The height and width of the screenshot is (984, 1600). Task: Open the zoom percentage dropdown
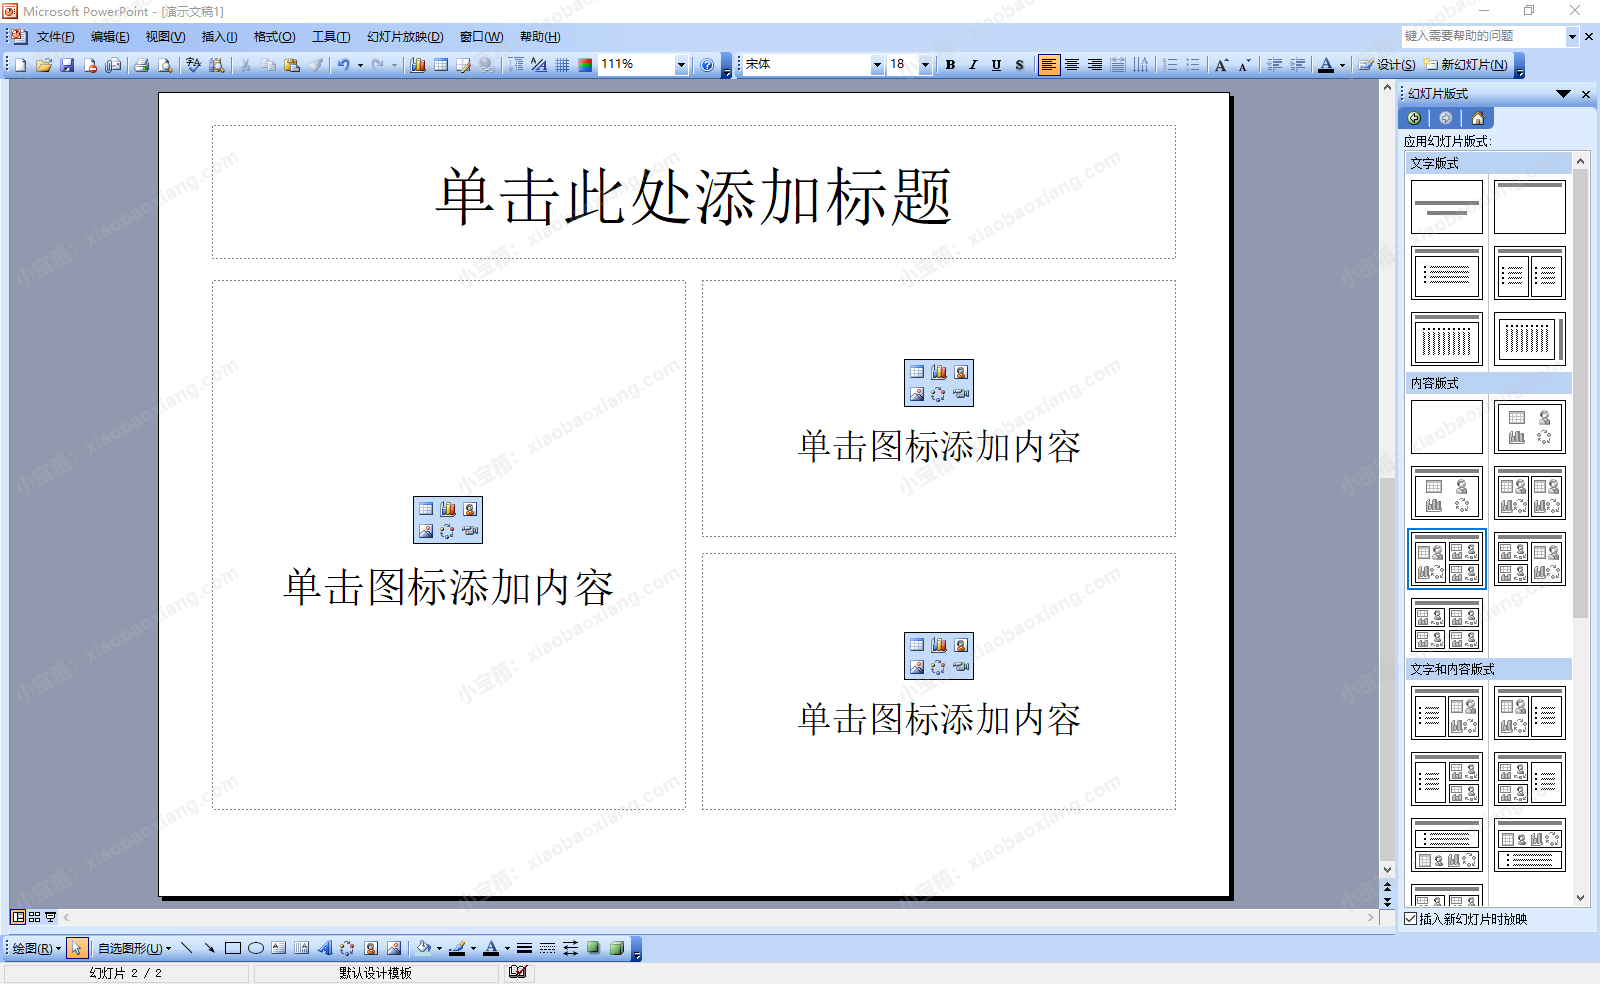coord(681,65)
